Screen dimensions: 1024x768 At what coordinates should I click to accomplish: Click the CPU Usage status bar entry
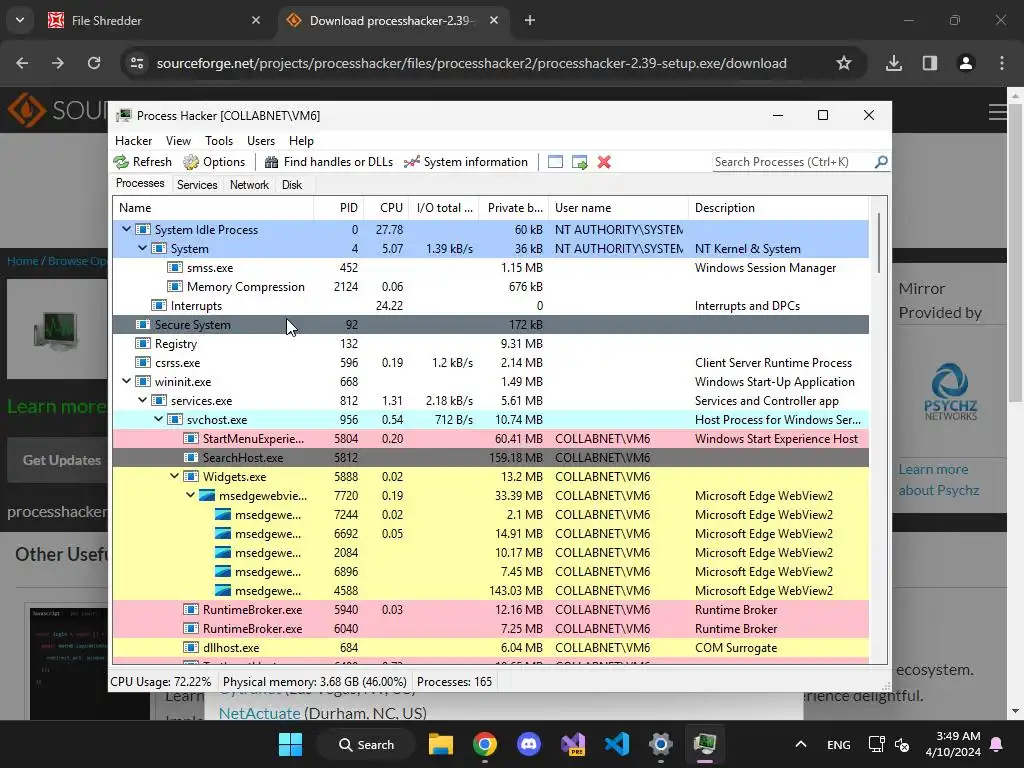click(x=161, y=681)
